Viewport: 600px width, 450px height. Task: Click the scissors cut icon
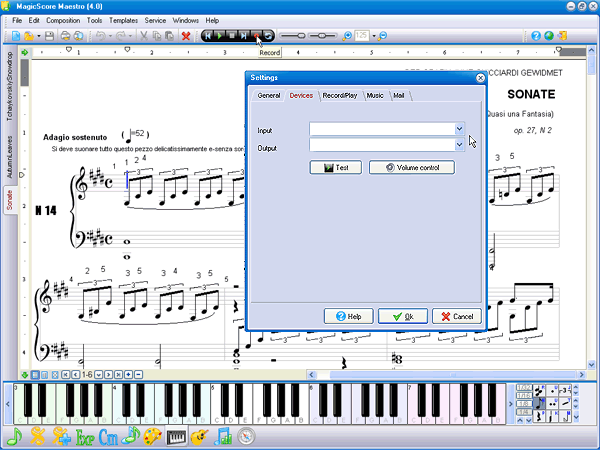click(x=143, y=36)
